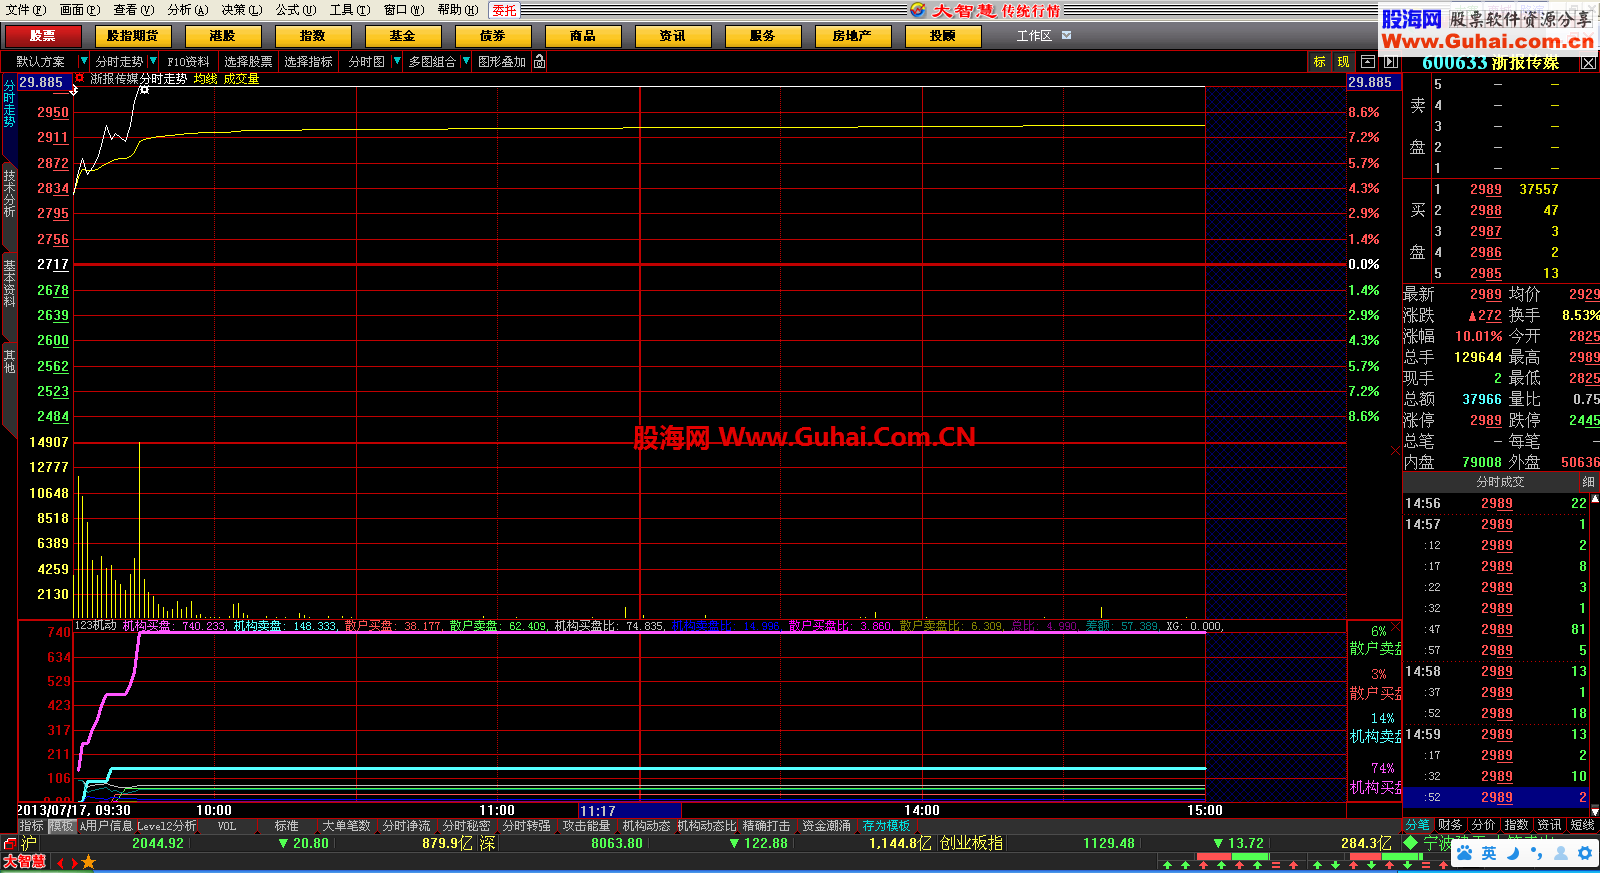This screenshot has width=1600, height=873.
Task: Click the orange star favorite icon
Action: tap(88, 862)
